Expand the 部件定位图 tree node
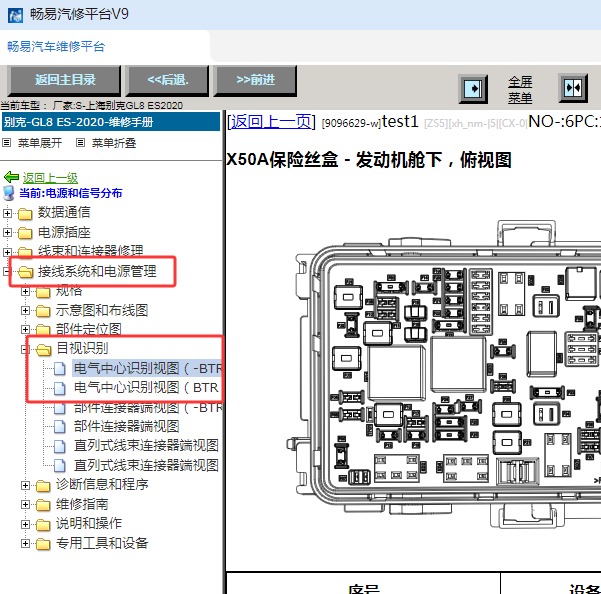This screenshot has height=594, width=601. click(x=25, y=330)
